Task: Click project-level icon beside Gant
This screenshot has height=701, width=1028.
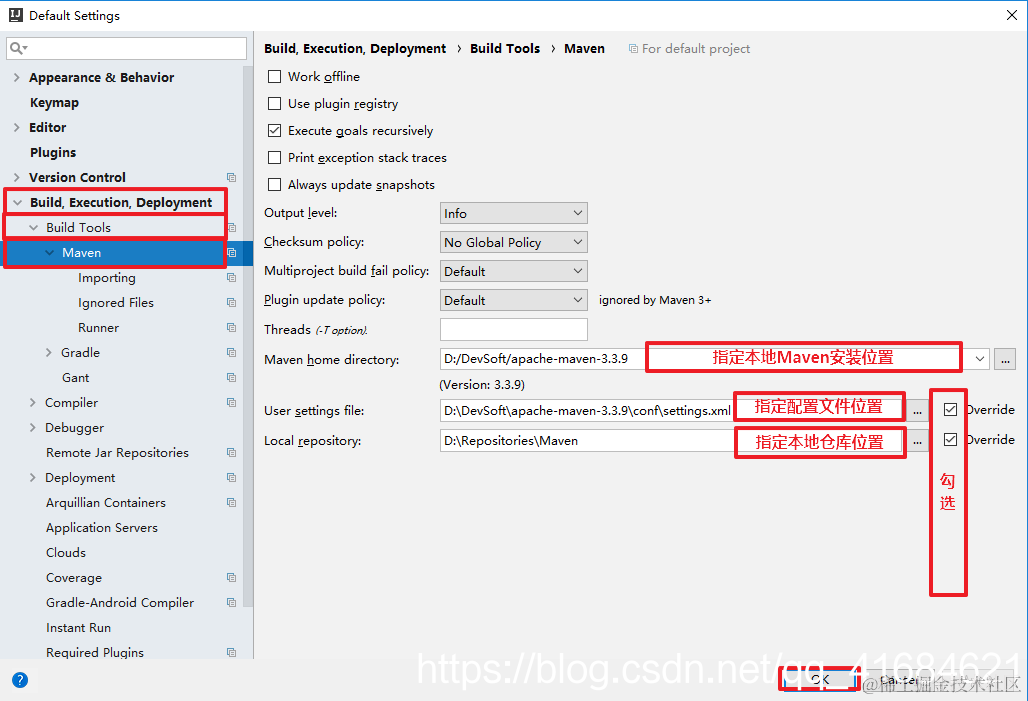Action: [231, 377]
